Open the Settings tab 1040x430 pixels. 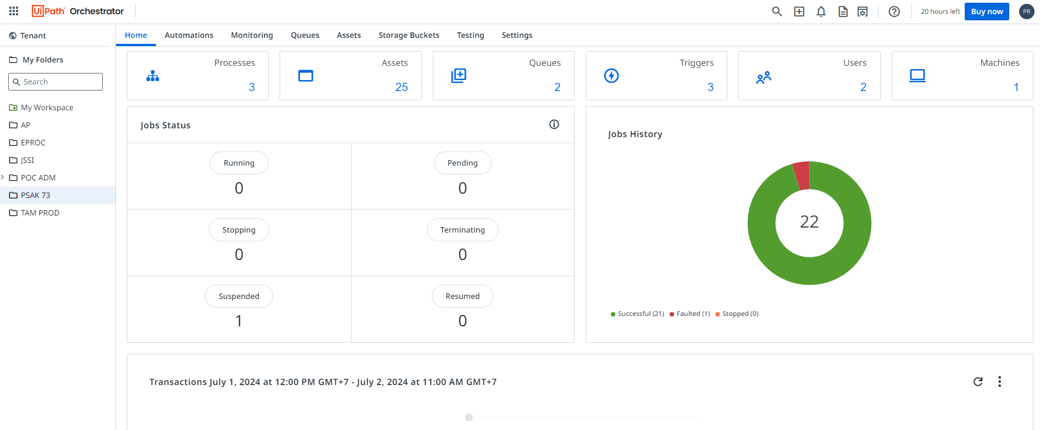pos(517,35)
